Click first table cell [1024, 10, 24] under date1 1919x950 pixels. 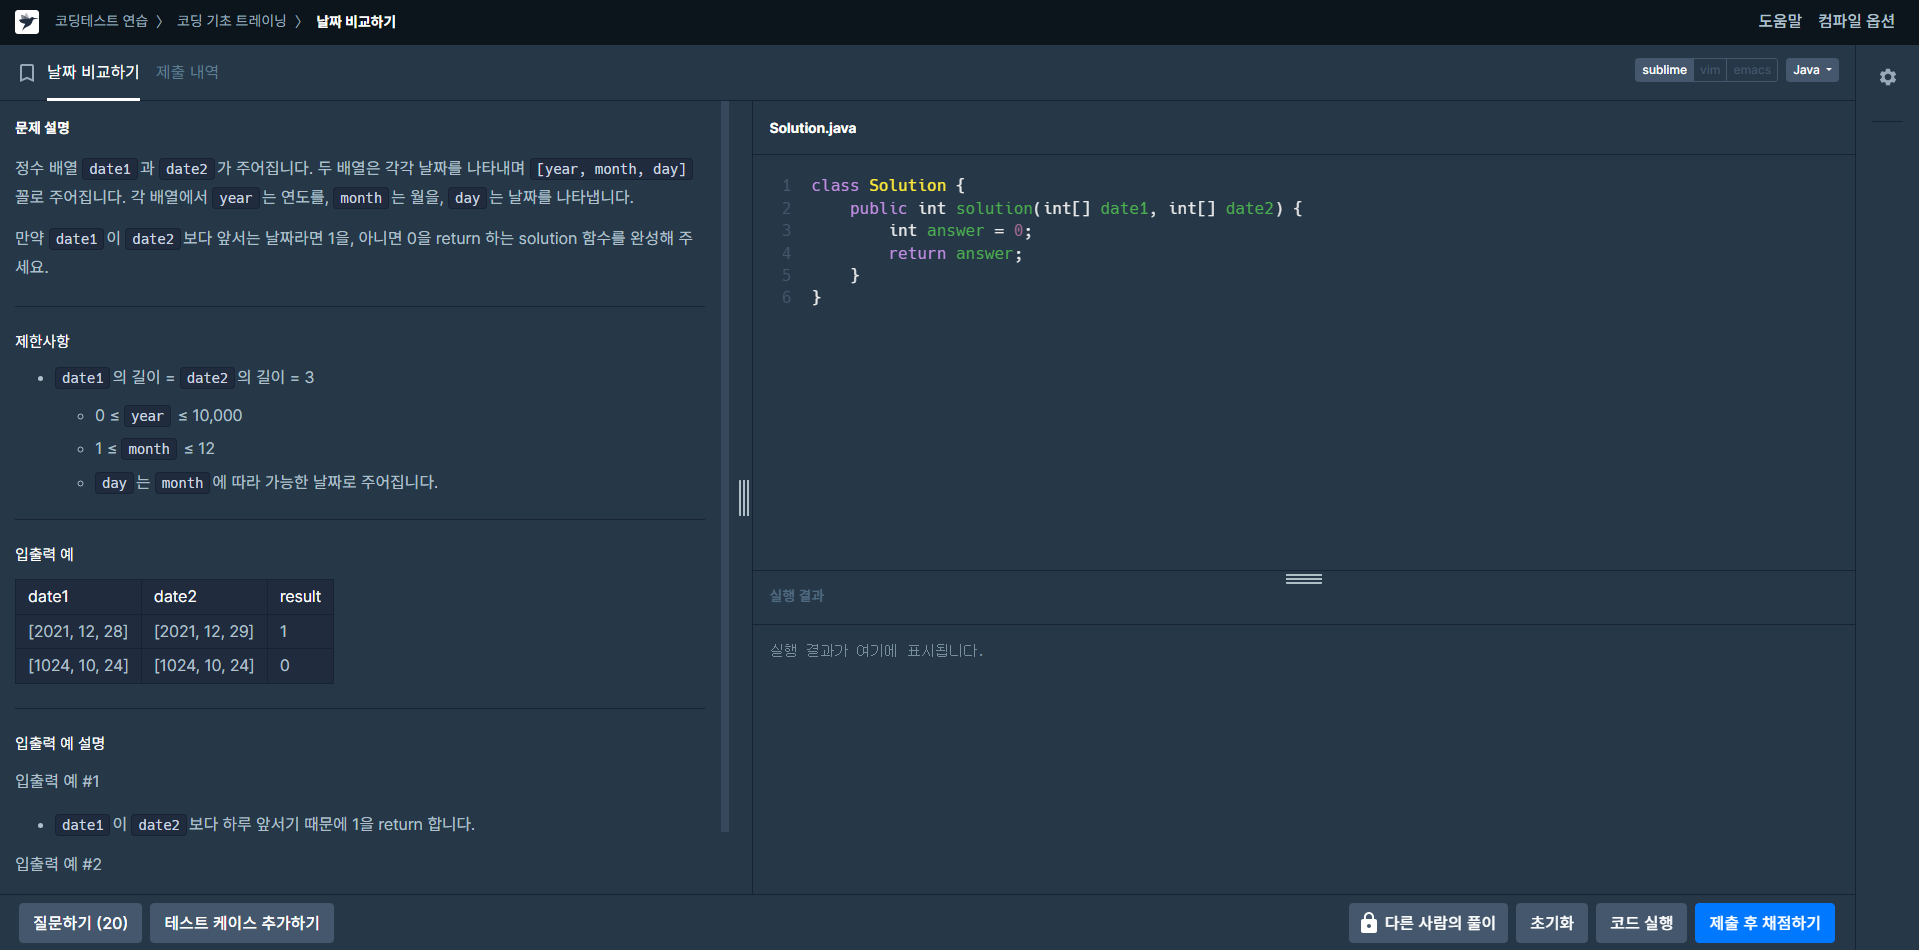(78, 666)
